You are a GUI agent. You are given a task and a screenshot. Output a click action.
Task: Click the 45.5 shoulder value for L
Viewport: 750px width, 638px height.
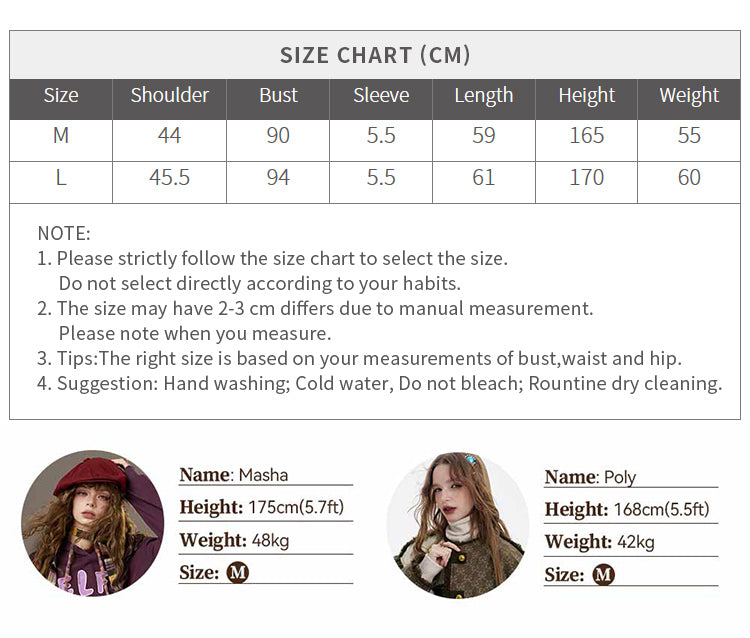[169, 177]
